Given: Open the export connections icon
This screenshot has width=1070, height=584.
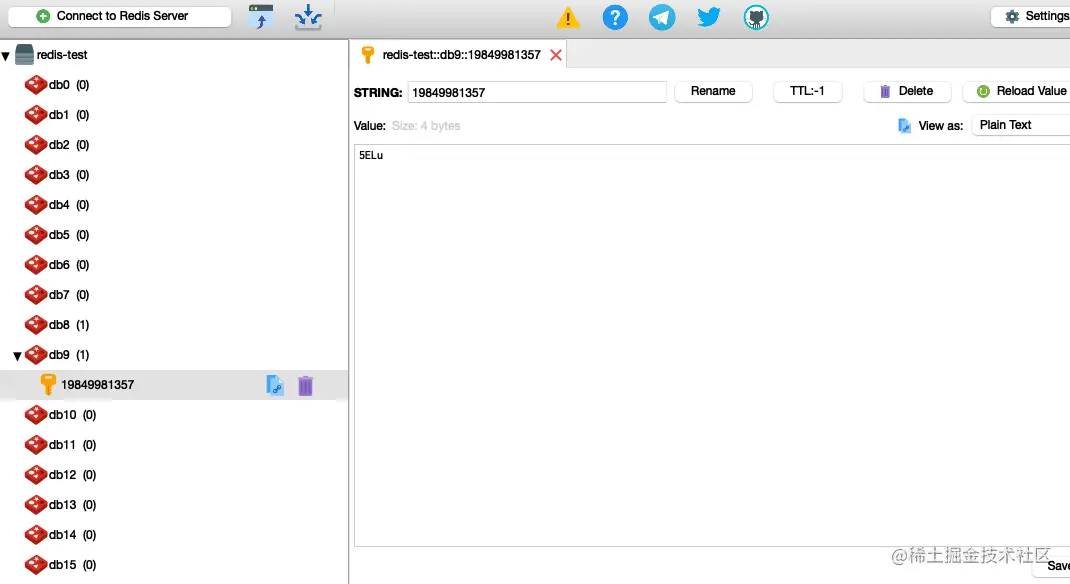Looking at the screenshot, I should (x=308, y=17).
